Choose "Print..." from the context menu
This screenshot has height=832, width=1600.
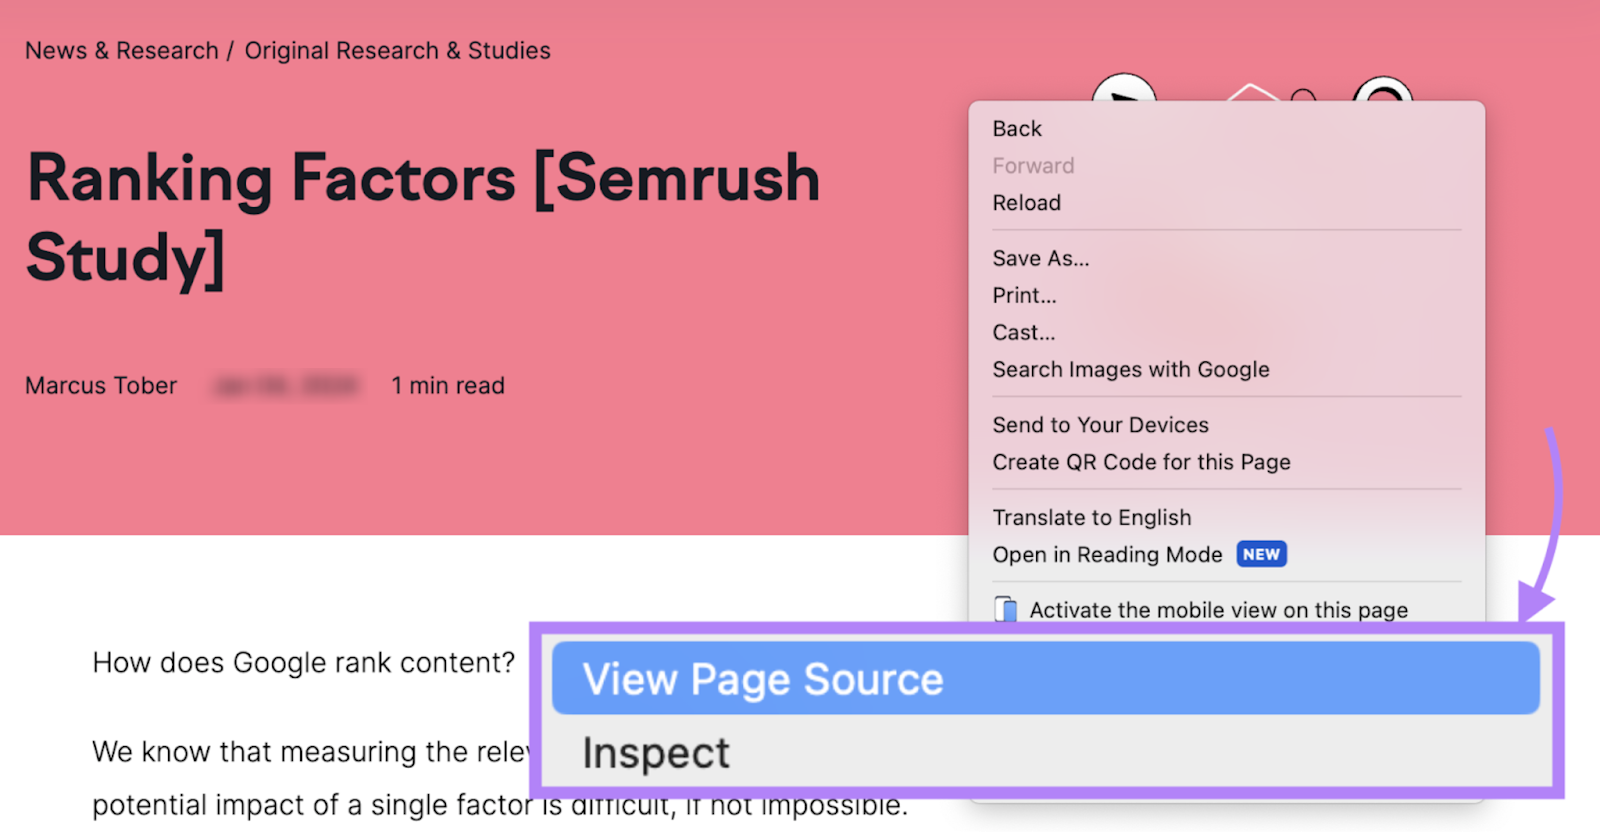click(x=1023, y=295)
